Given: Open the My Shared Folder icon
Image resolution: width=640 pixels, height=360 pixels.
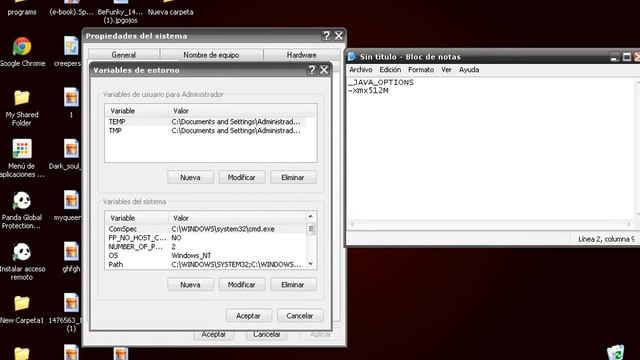Looking at the screenshot, I should [22, 98].
